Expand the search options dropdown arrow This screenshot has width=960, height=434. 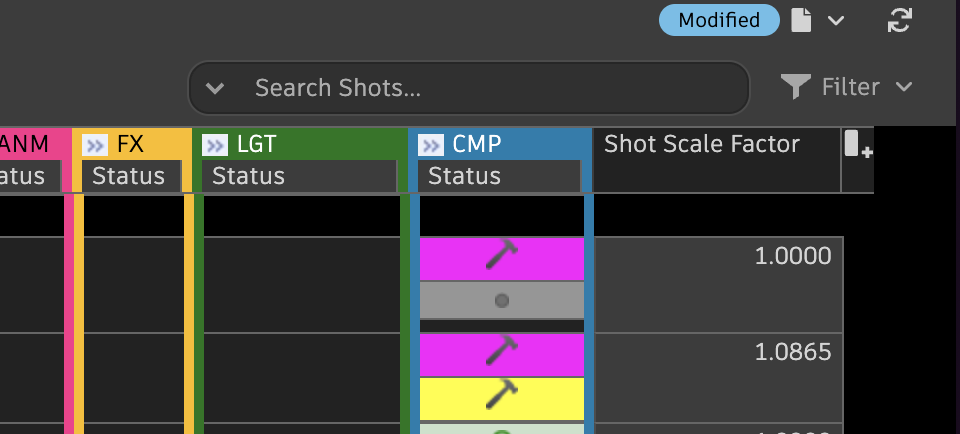coord(215,88)
